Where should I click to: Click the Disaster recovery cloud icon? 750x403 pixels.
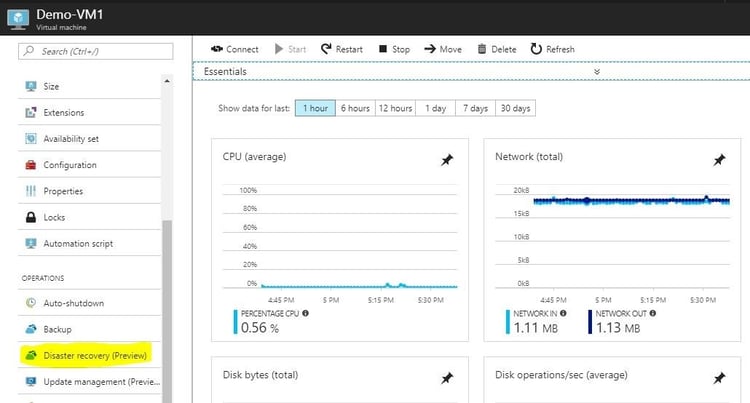(x=31, y=355)
